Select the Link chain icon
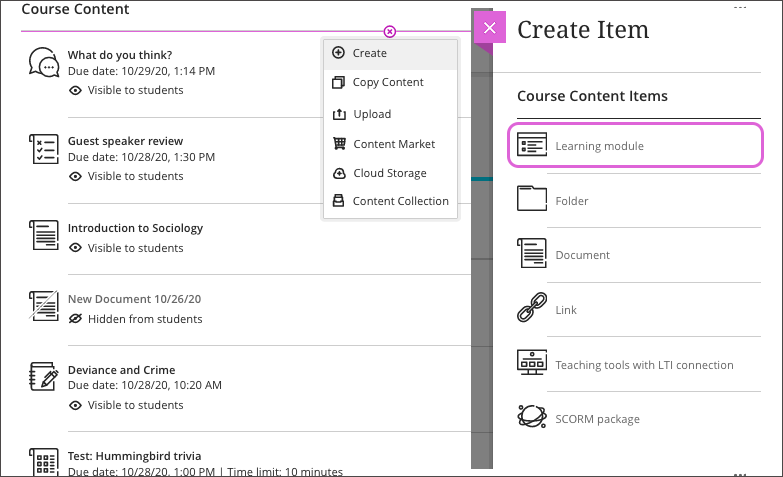The height and width of the screenshot is (477, 783). tap(532, 308)
